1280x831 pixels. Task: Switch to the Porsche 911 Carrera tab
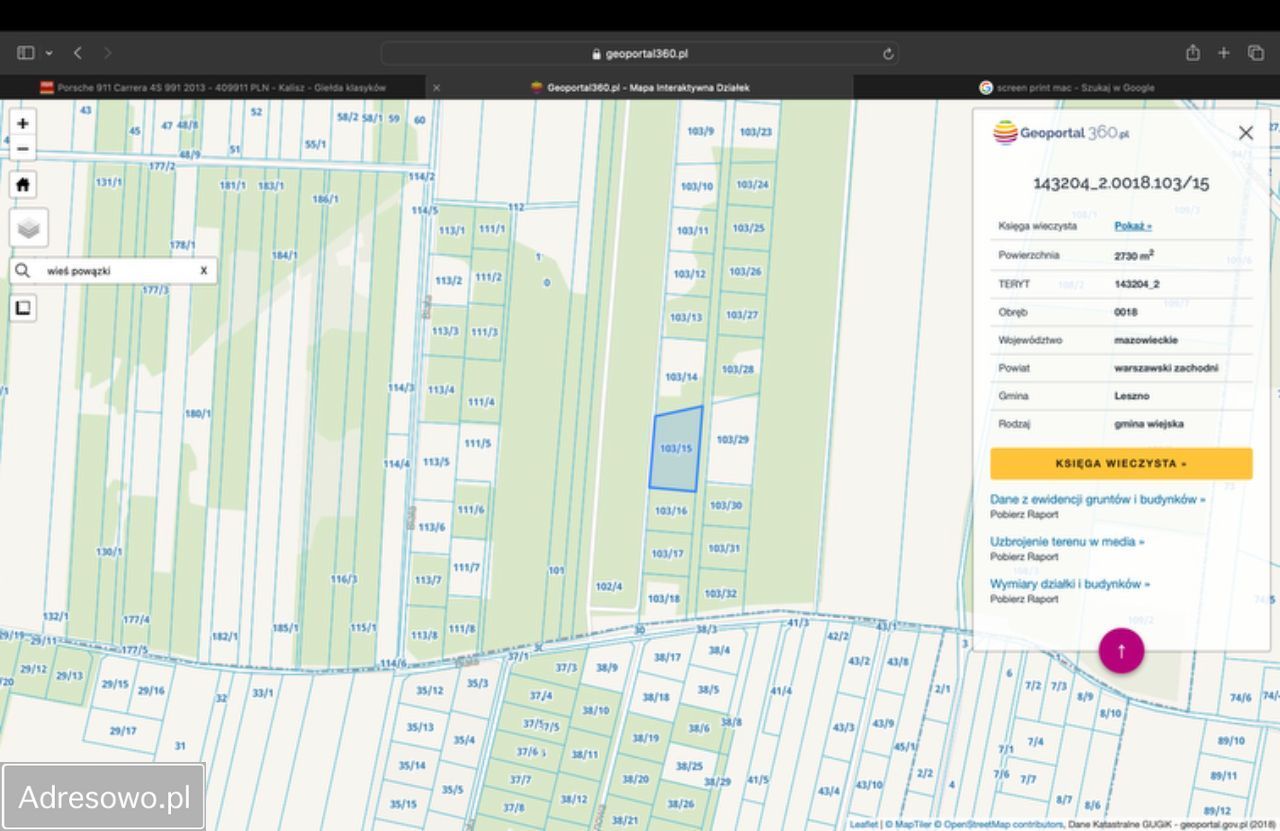213,87
